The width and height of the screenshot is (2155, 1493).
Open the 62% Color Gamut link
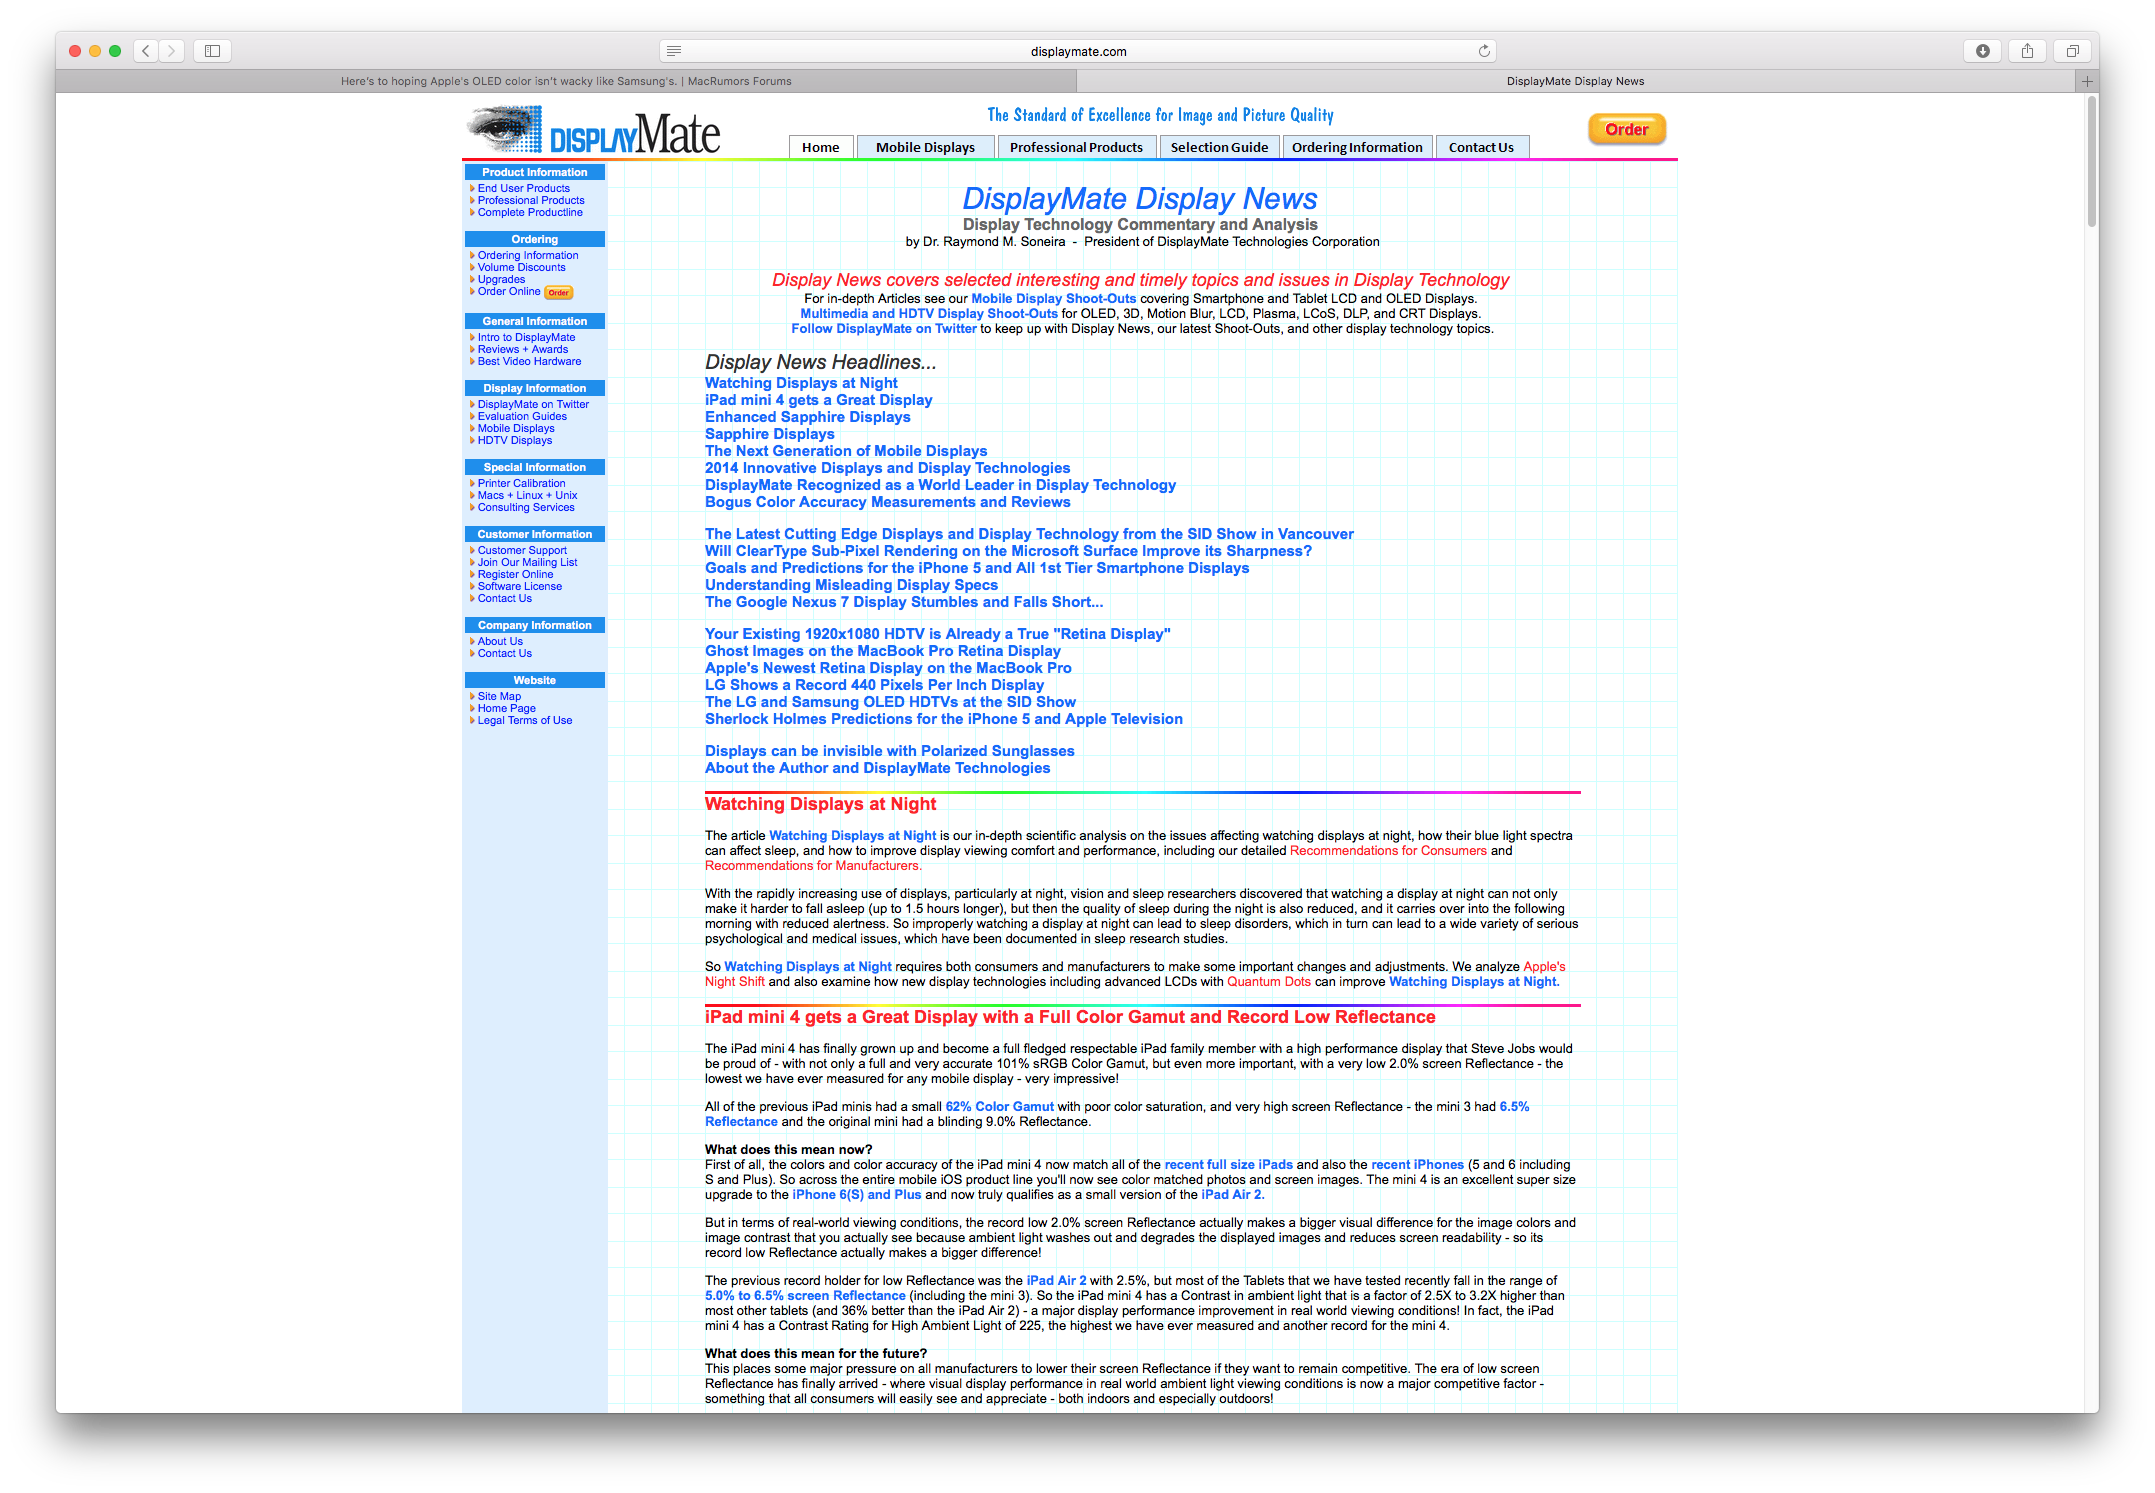(999, 1107)
